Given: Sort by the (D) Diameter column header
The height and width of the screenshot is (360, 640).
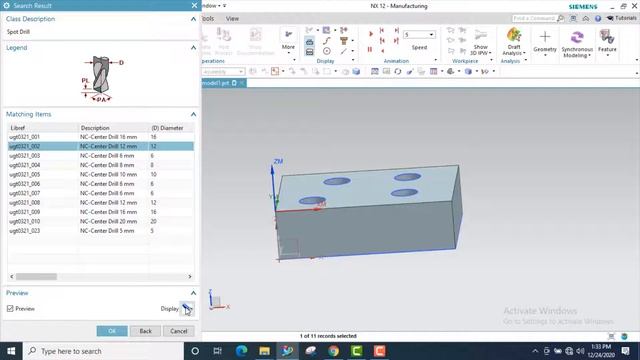Looking at the screenshot, I should click(x=171, y=128).
